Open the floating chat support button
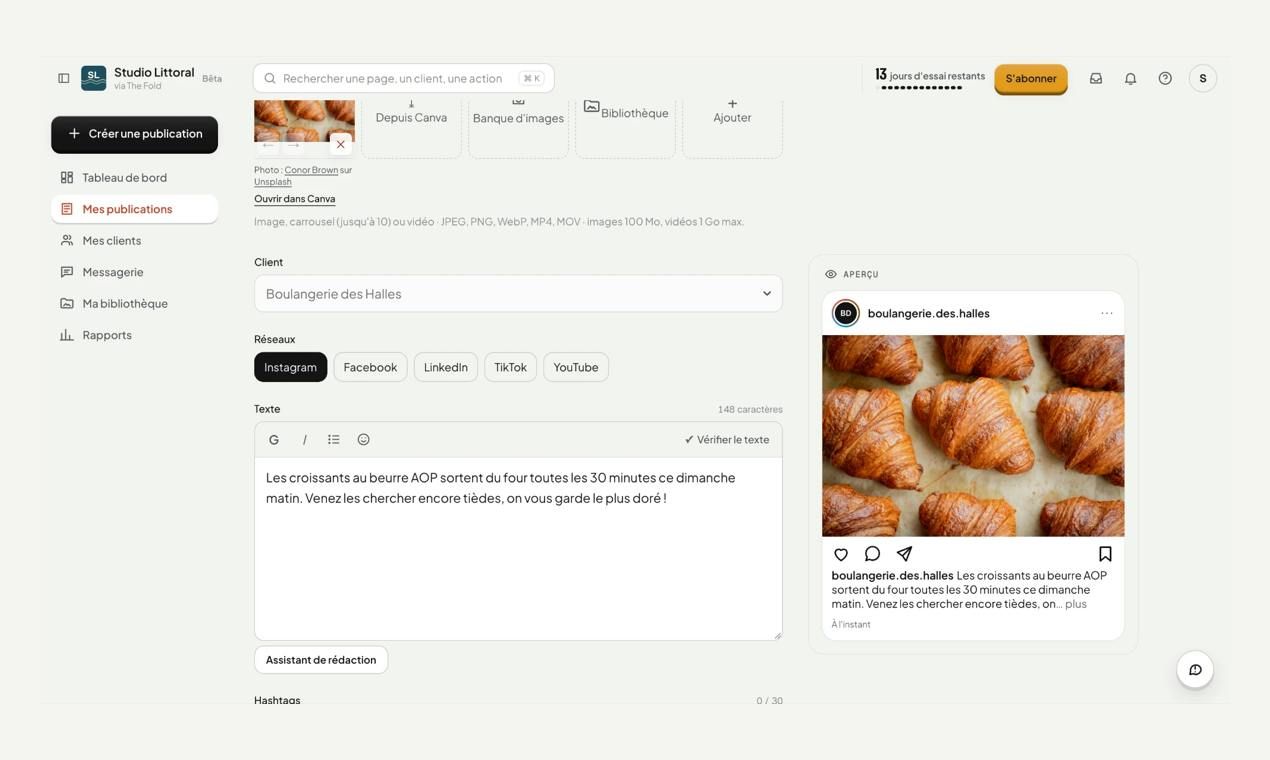 point(1195,670)
